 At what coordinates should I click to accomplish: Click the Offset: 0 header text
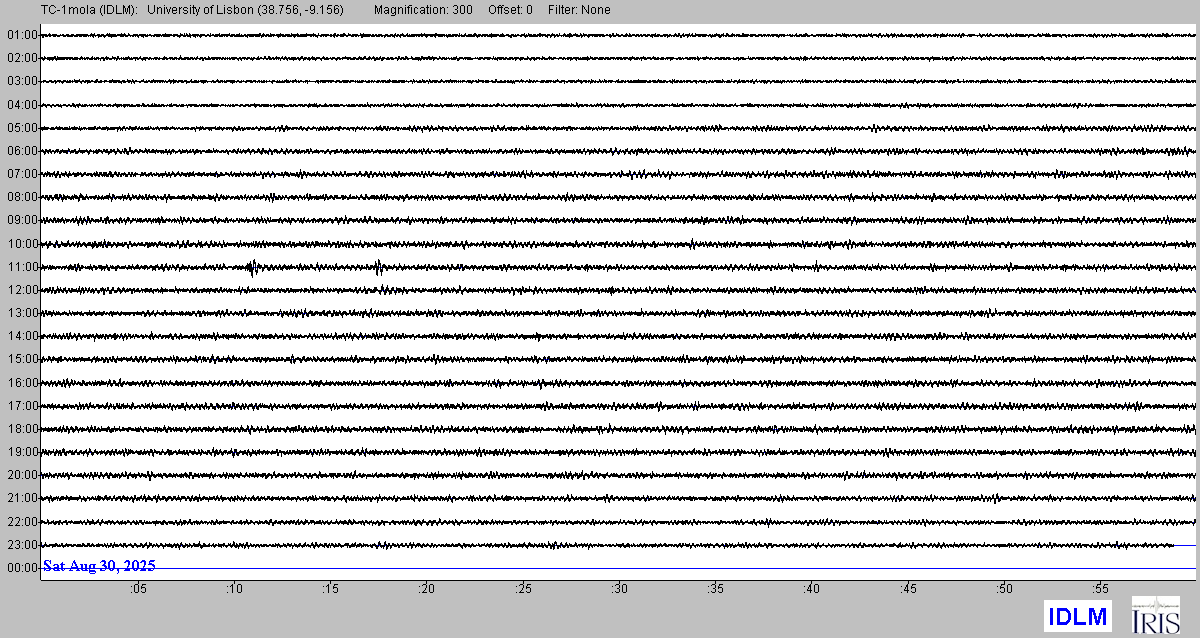pyautogui.click(x=510, y=10)
